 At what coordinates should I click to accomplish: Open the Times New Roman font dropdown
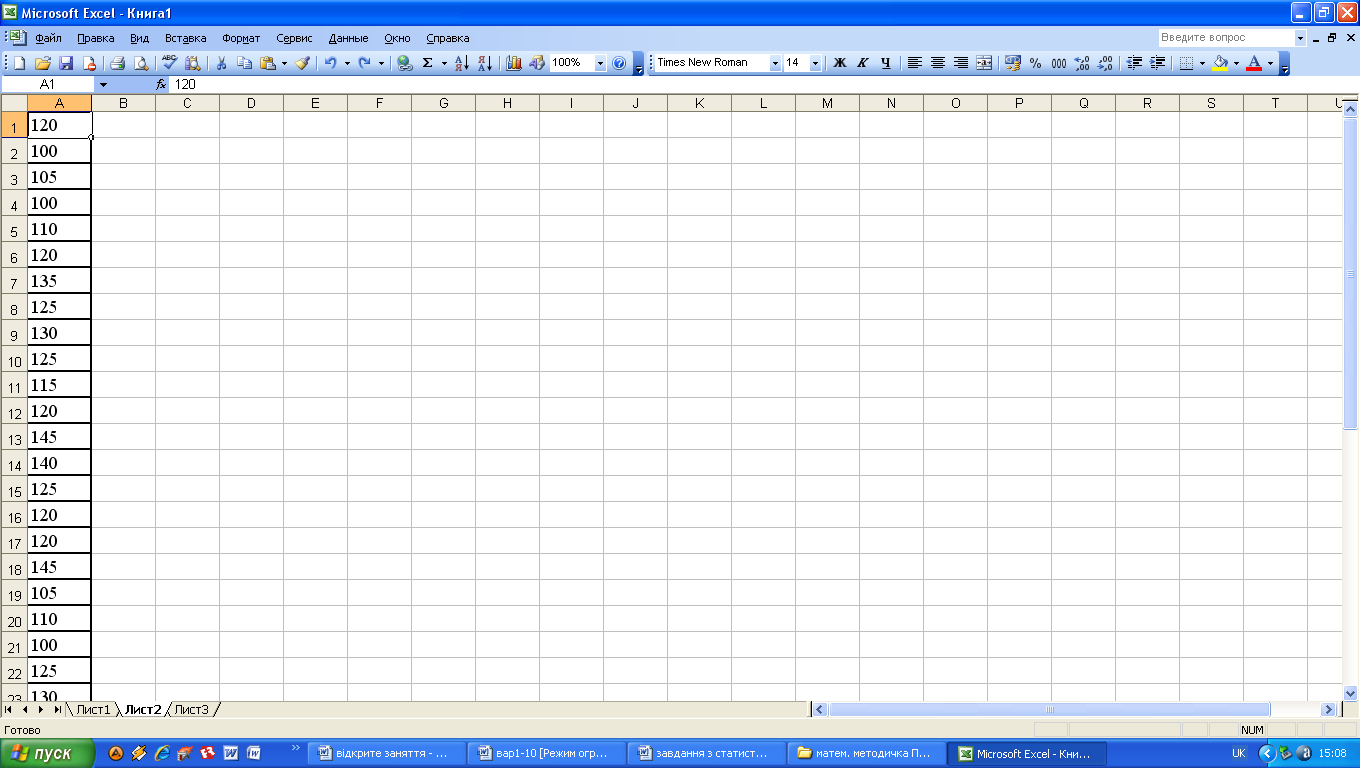775,63
